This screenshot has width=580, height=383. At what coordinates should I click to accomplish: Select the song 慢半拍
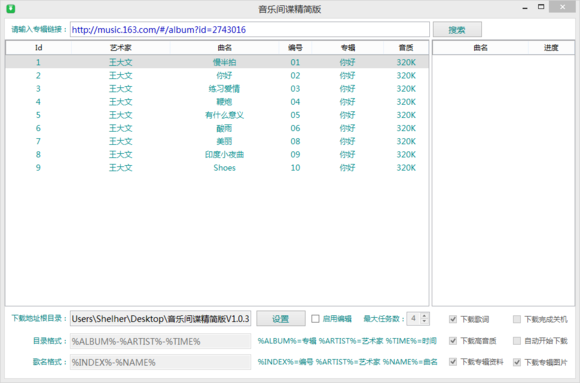224,62
